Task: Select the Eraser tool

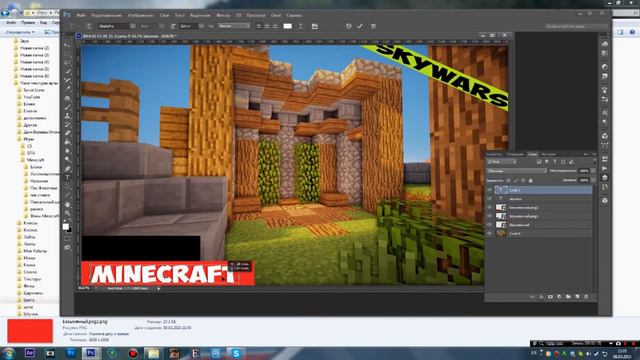Action: coord(67,133)
